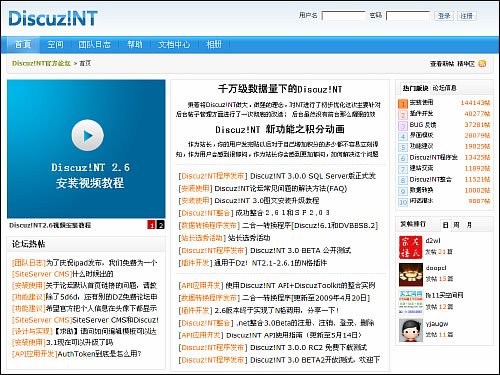Open Discuz!NT 3.0图文安装升级教程 post
This screenshot has height=375, width=500.
(x=267, y=201)
